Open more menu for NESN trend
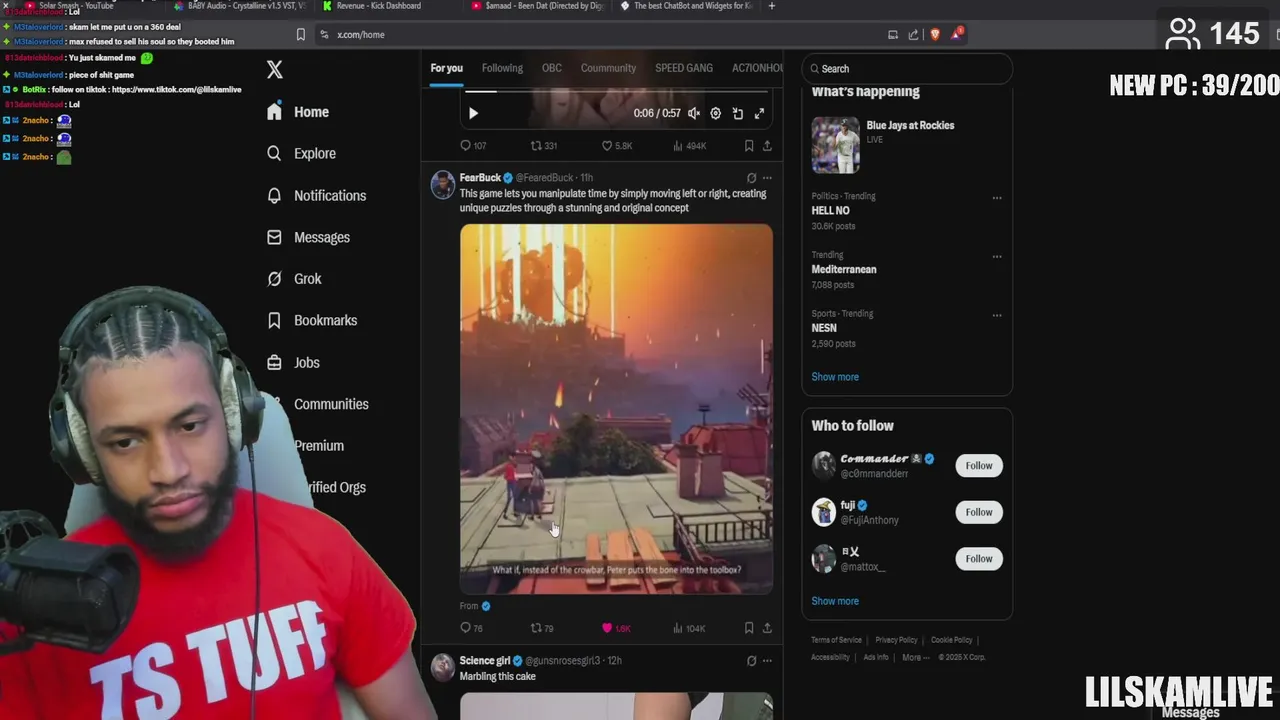This screenshot has height=720, width=1280. [996, 315]
